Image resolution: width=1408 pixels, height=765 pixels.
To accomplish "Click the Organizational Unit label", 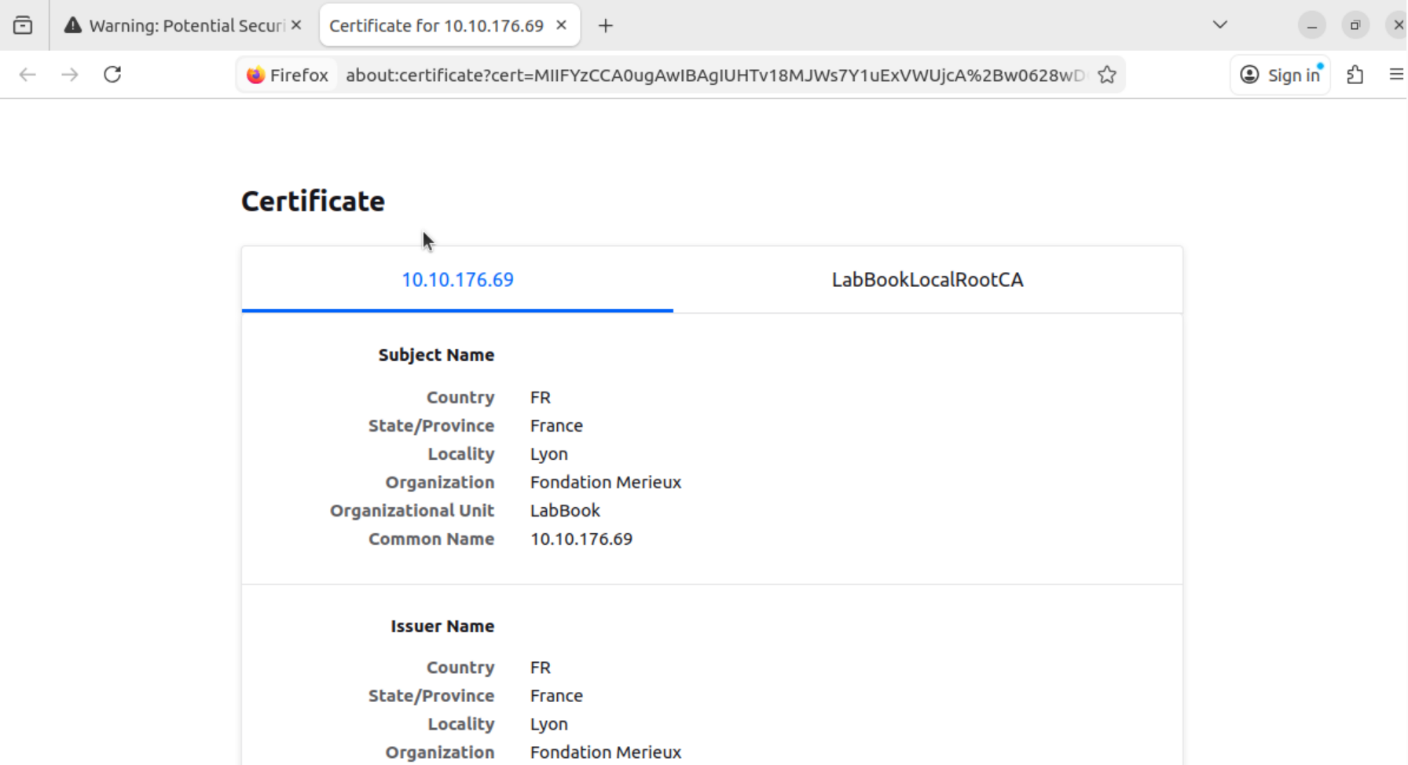I will coord(412,510).
